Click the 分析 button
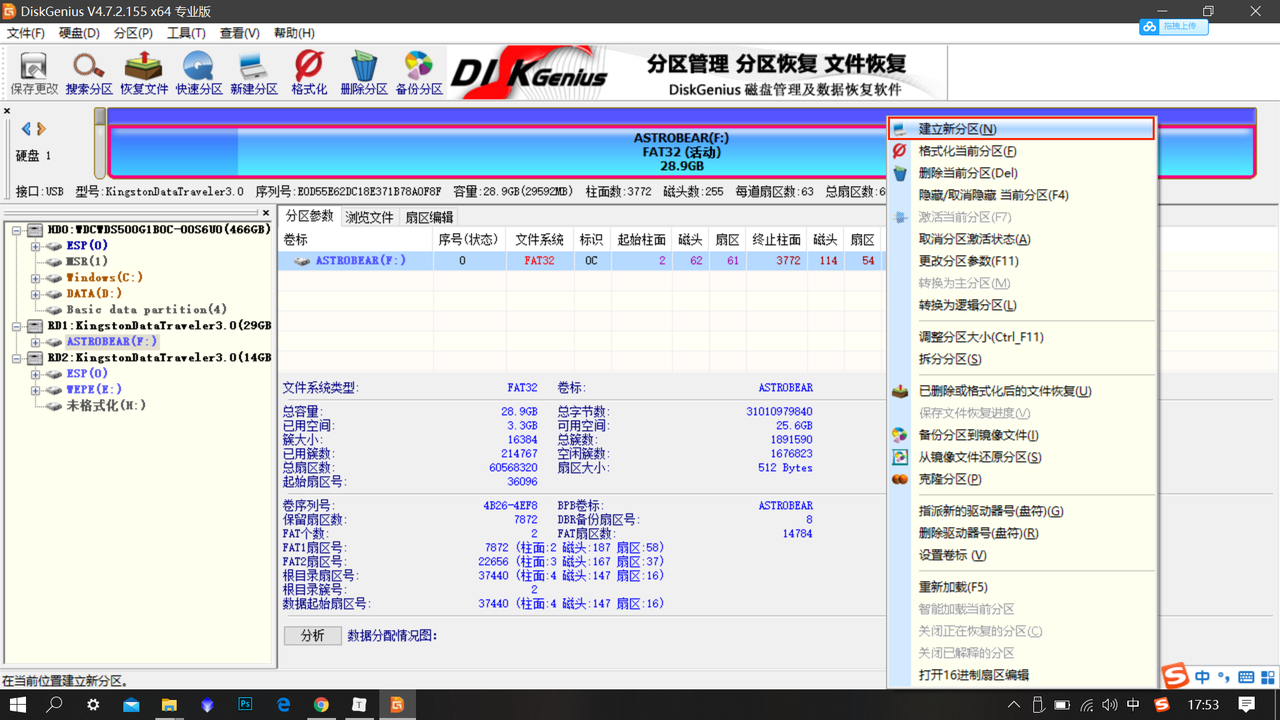The image size is (1280, 720). pos(313,636)
